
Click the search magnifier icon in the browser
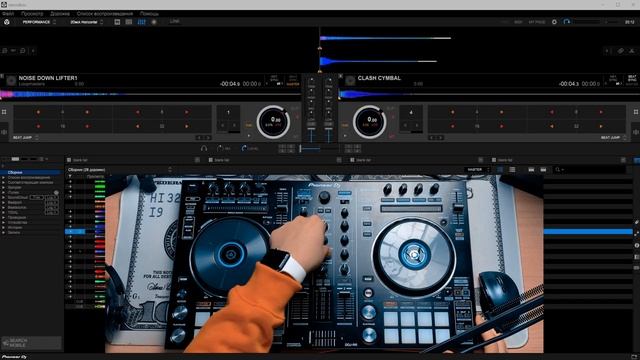(x=558, y=169)
